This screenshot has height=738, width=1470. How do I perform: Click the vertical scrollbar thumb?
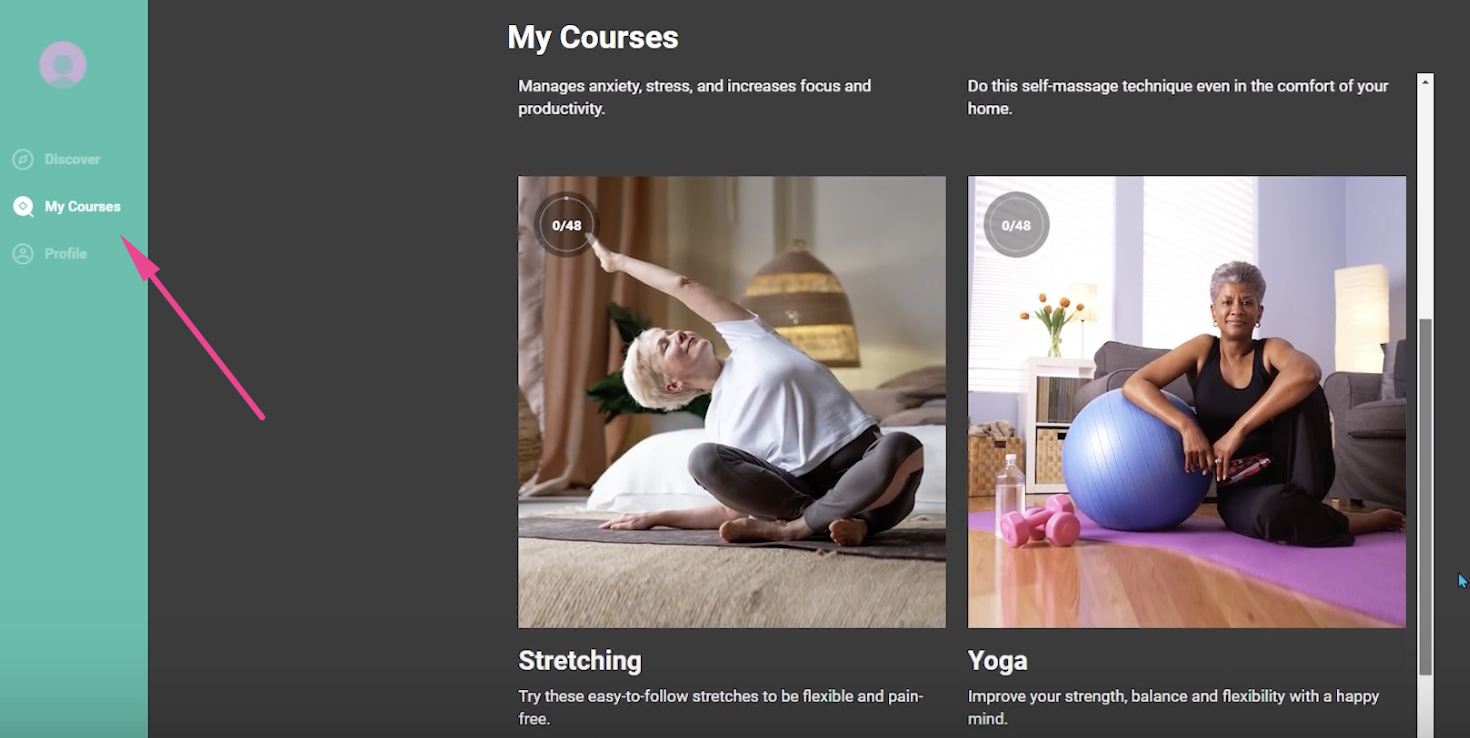[x=1426, y=497]
